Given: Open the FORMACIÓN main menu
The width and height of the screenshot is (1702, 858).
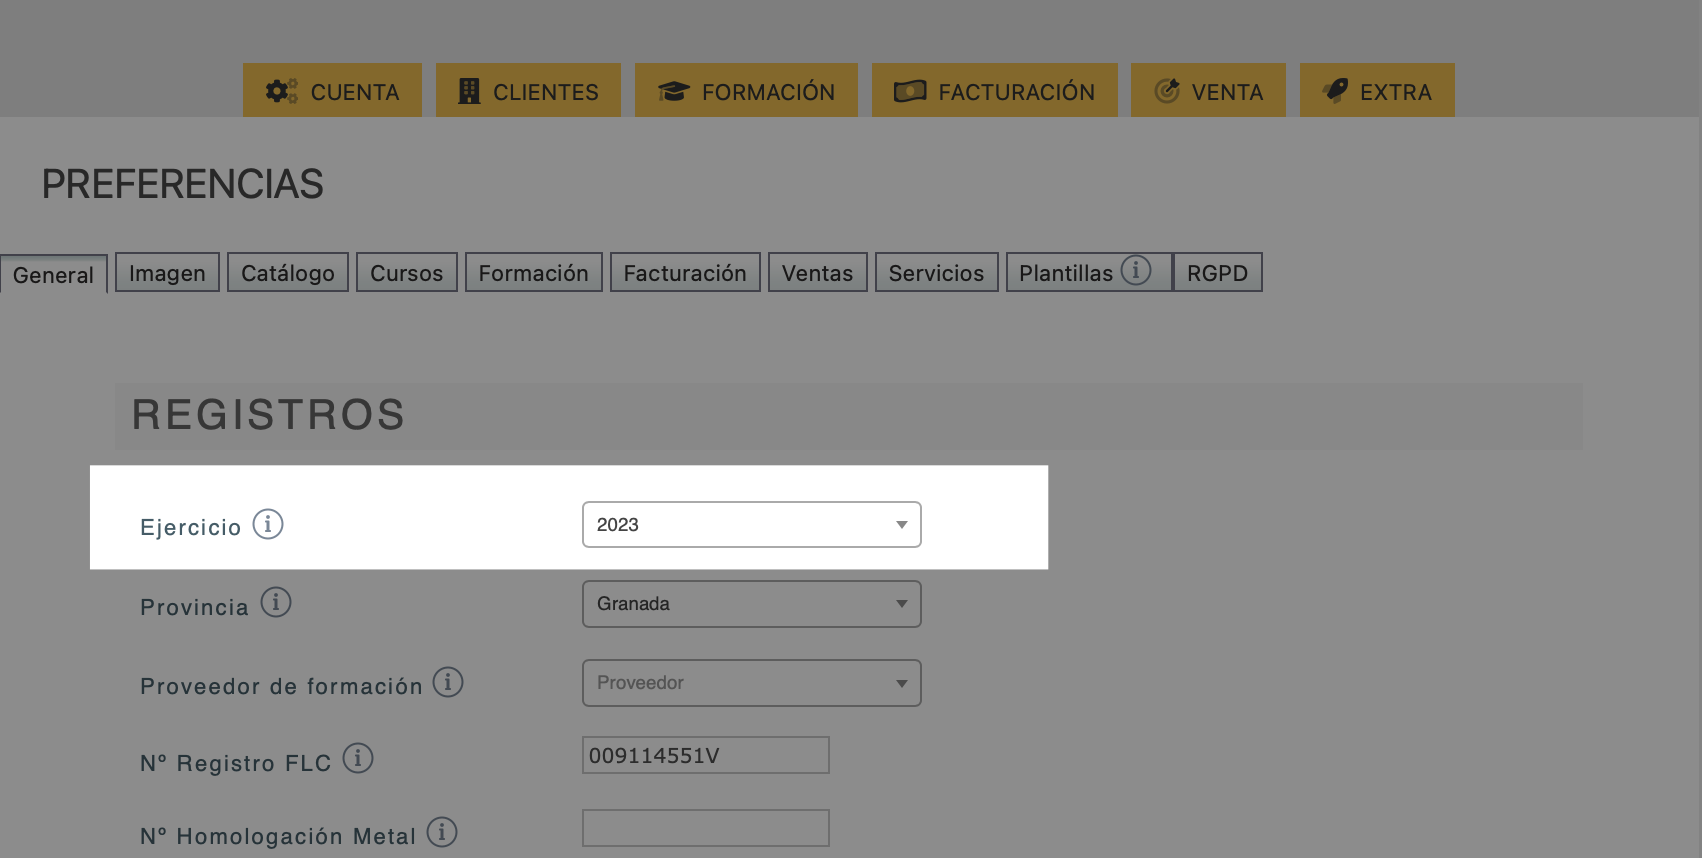Looking at the screenshot, I should [746, 90].
